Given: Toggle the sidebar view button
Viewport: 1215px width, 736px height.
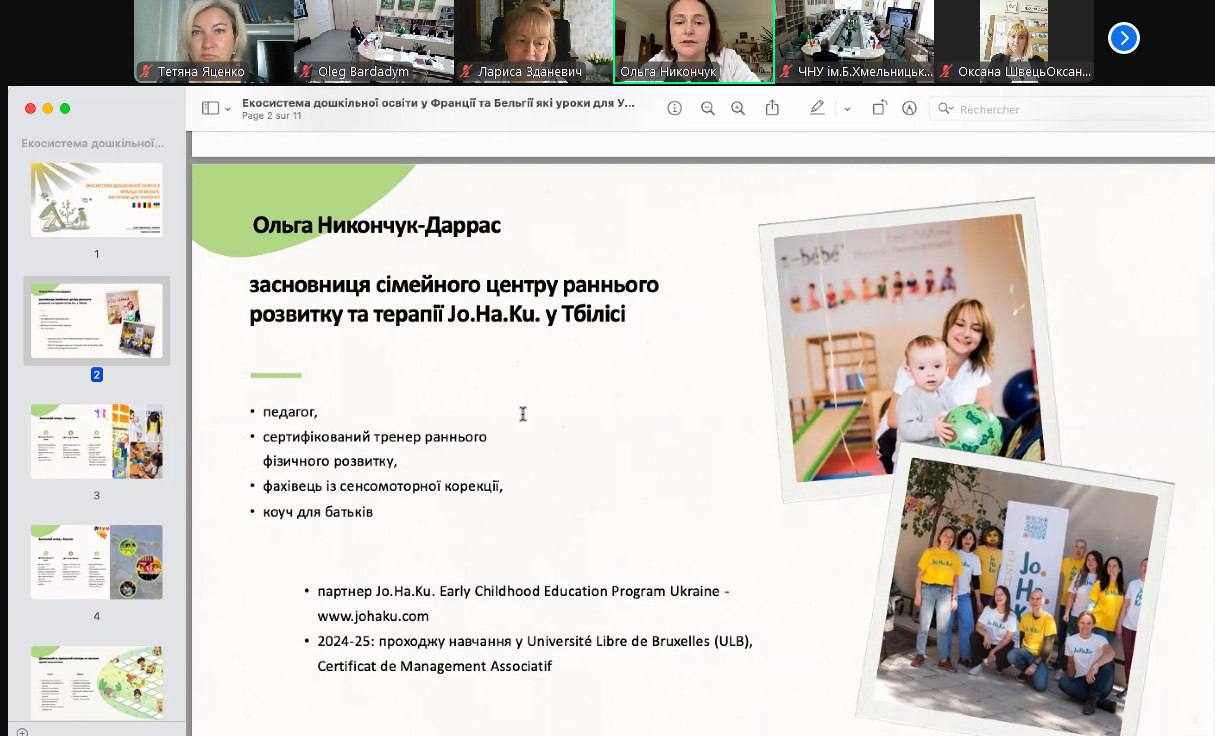Looking at the screenshot, I should point(210,108).
